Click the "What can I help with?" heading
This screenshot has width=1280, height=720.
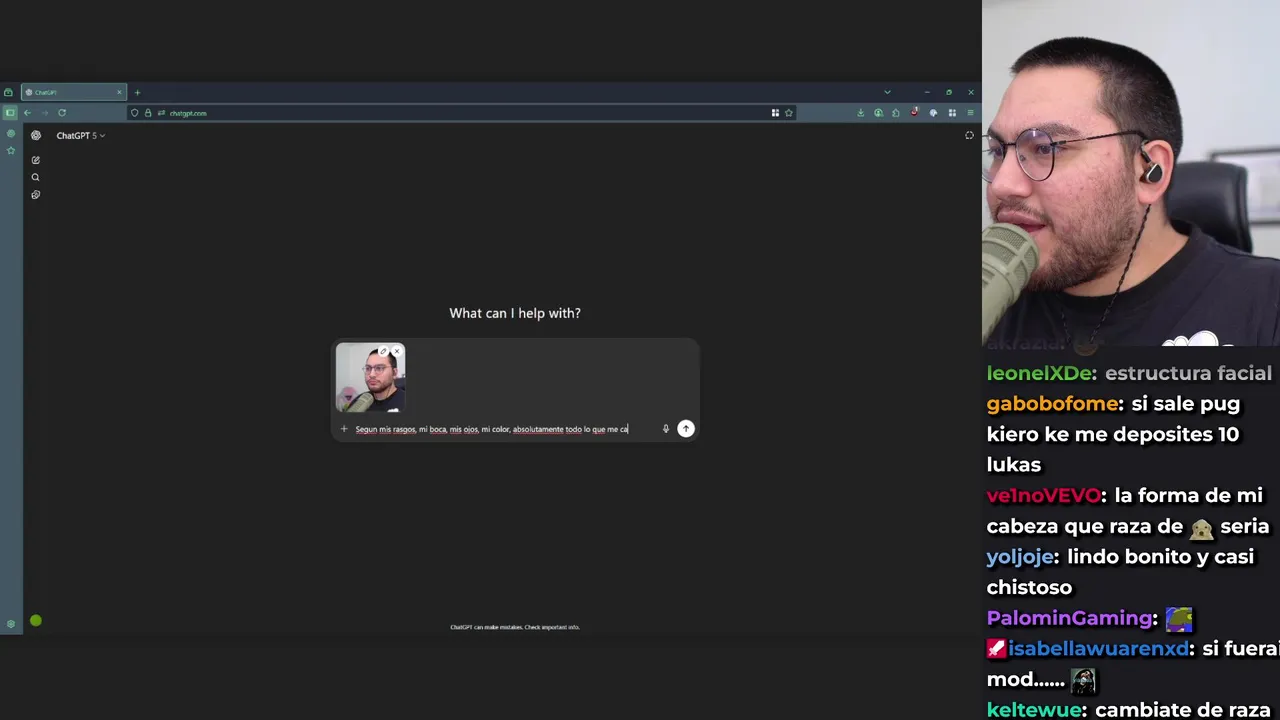(515, 313)
